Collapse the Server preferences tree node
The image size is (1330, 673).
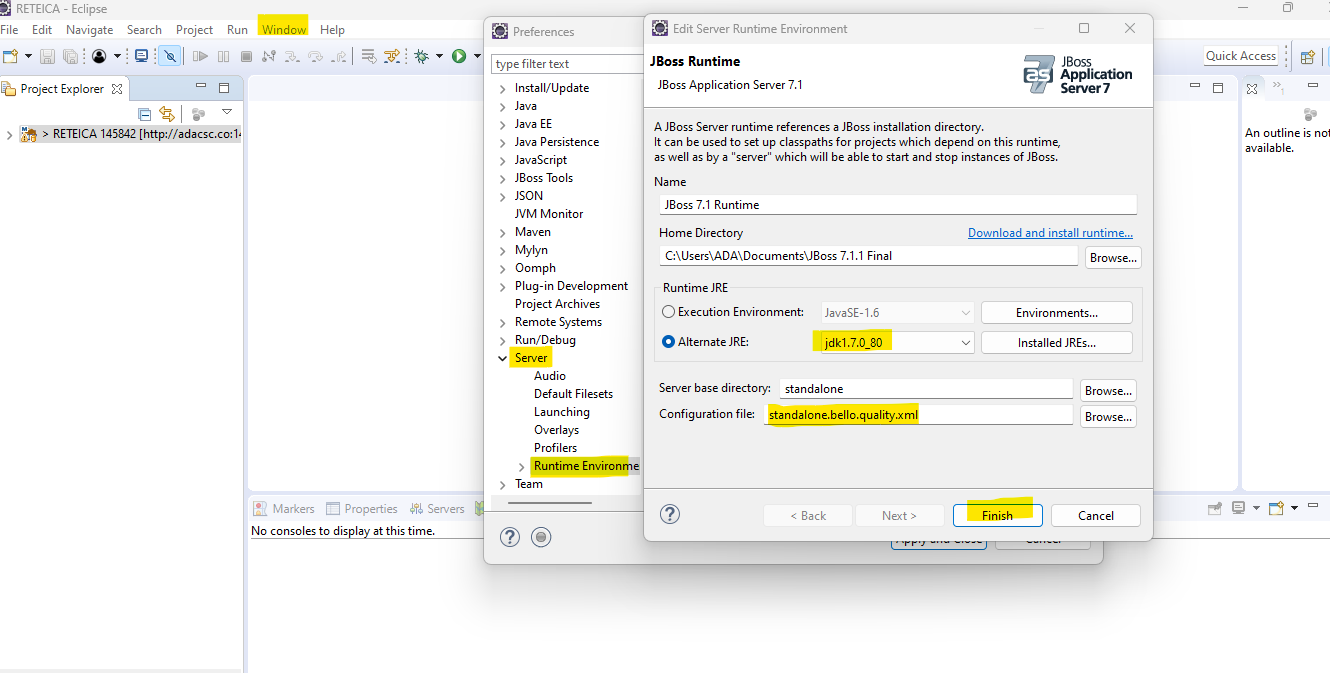(x=503, y=358)
